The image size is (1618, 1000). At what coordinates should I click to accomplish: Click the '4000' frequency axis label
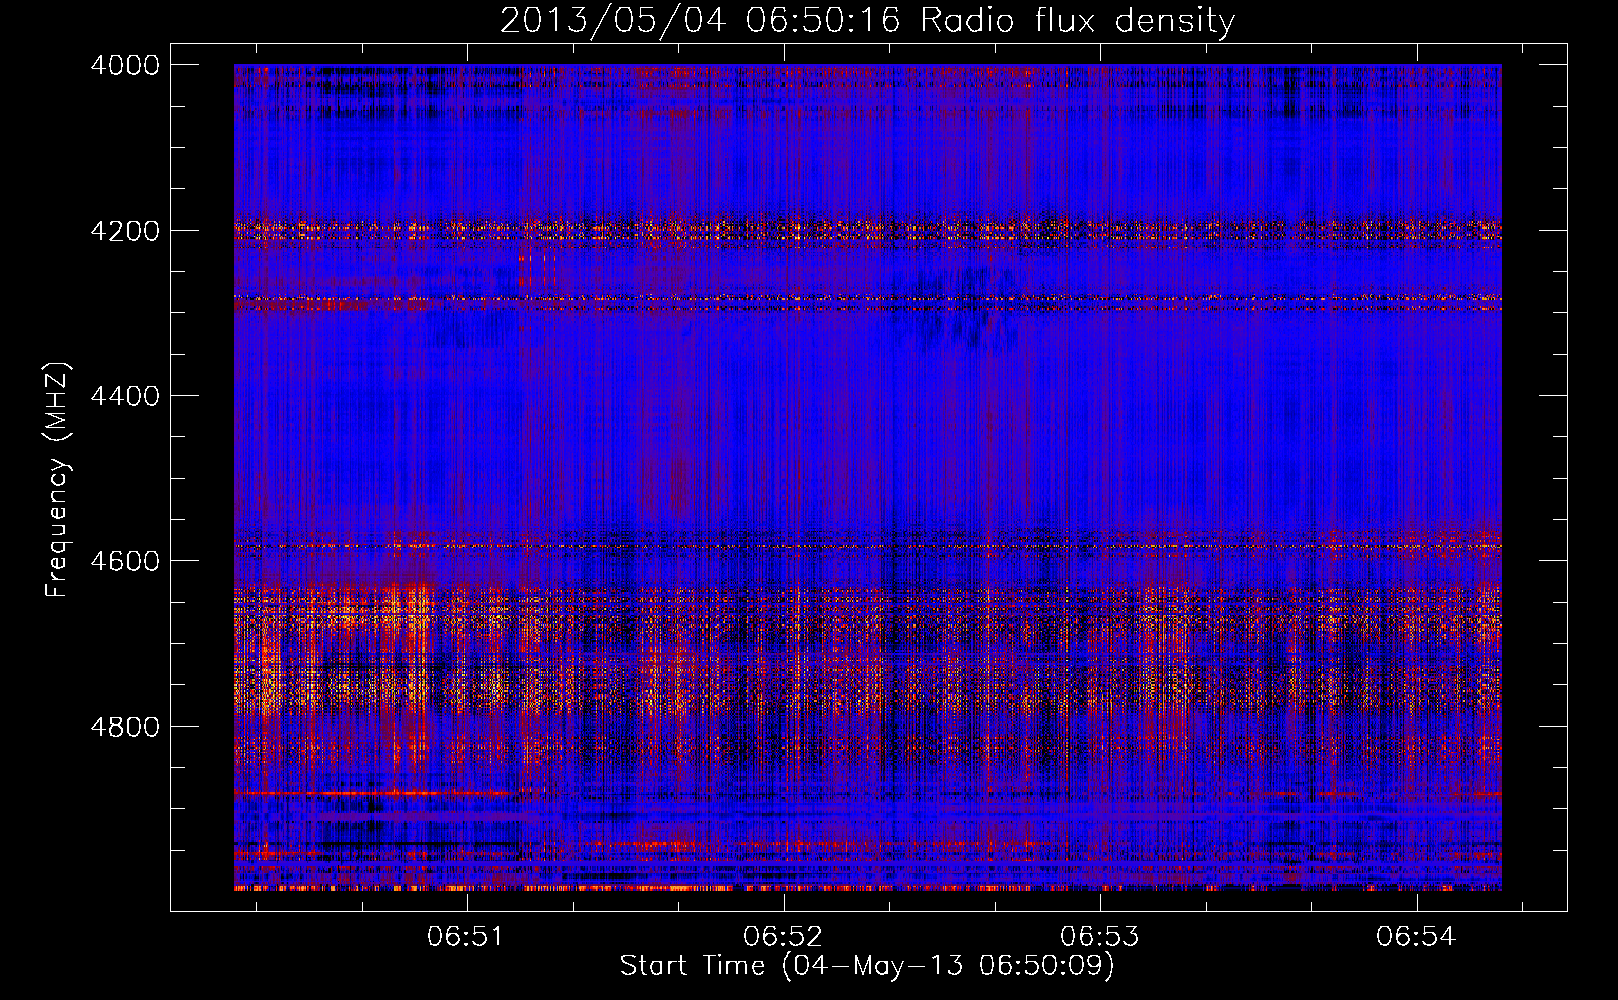[125, 65]
